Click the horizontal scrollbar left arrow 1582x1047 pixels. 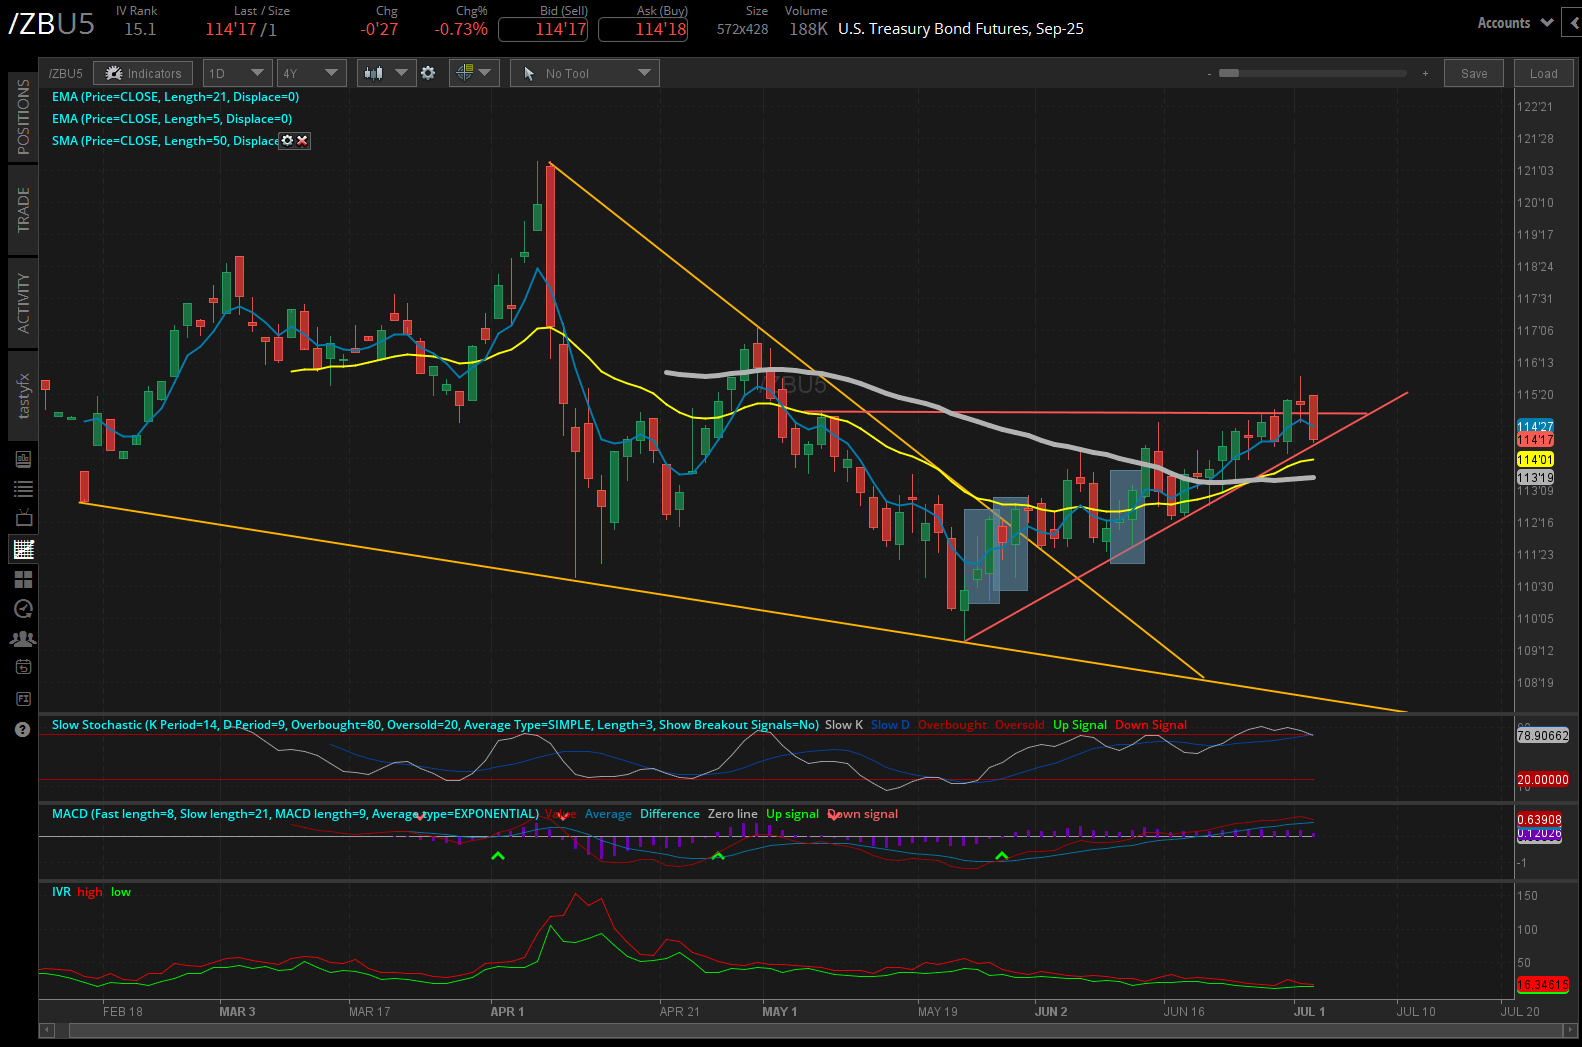click(x=46, y=1030)
